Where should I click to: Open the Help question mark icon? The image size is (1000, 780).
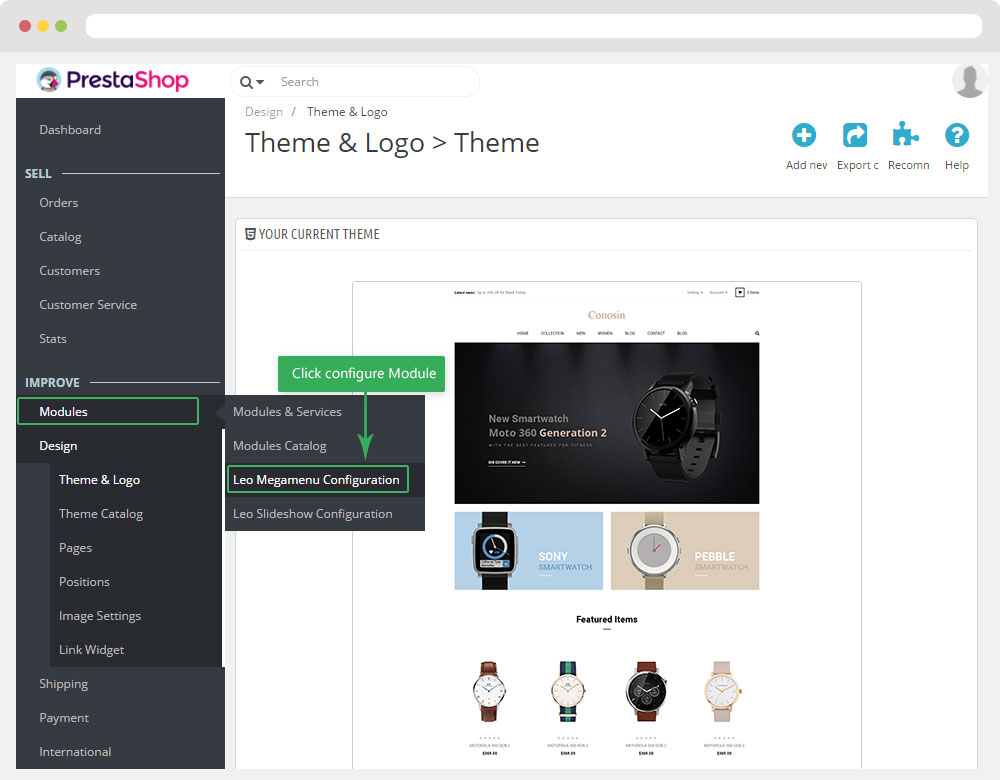click(x=957, y=135)
